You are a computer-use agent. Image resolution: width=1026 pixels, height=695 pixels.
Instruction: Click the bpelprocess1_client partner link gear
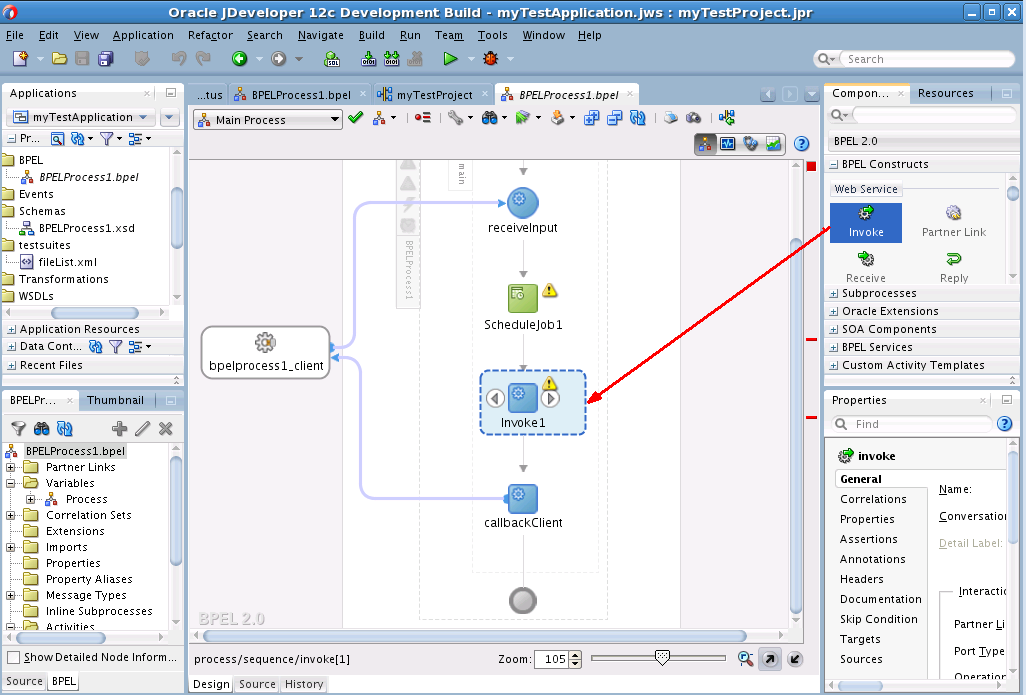(265, 342)
